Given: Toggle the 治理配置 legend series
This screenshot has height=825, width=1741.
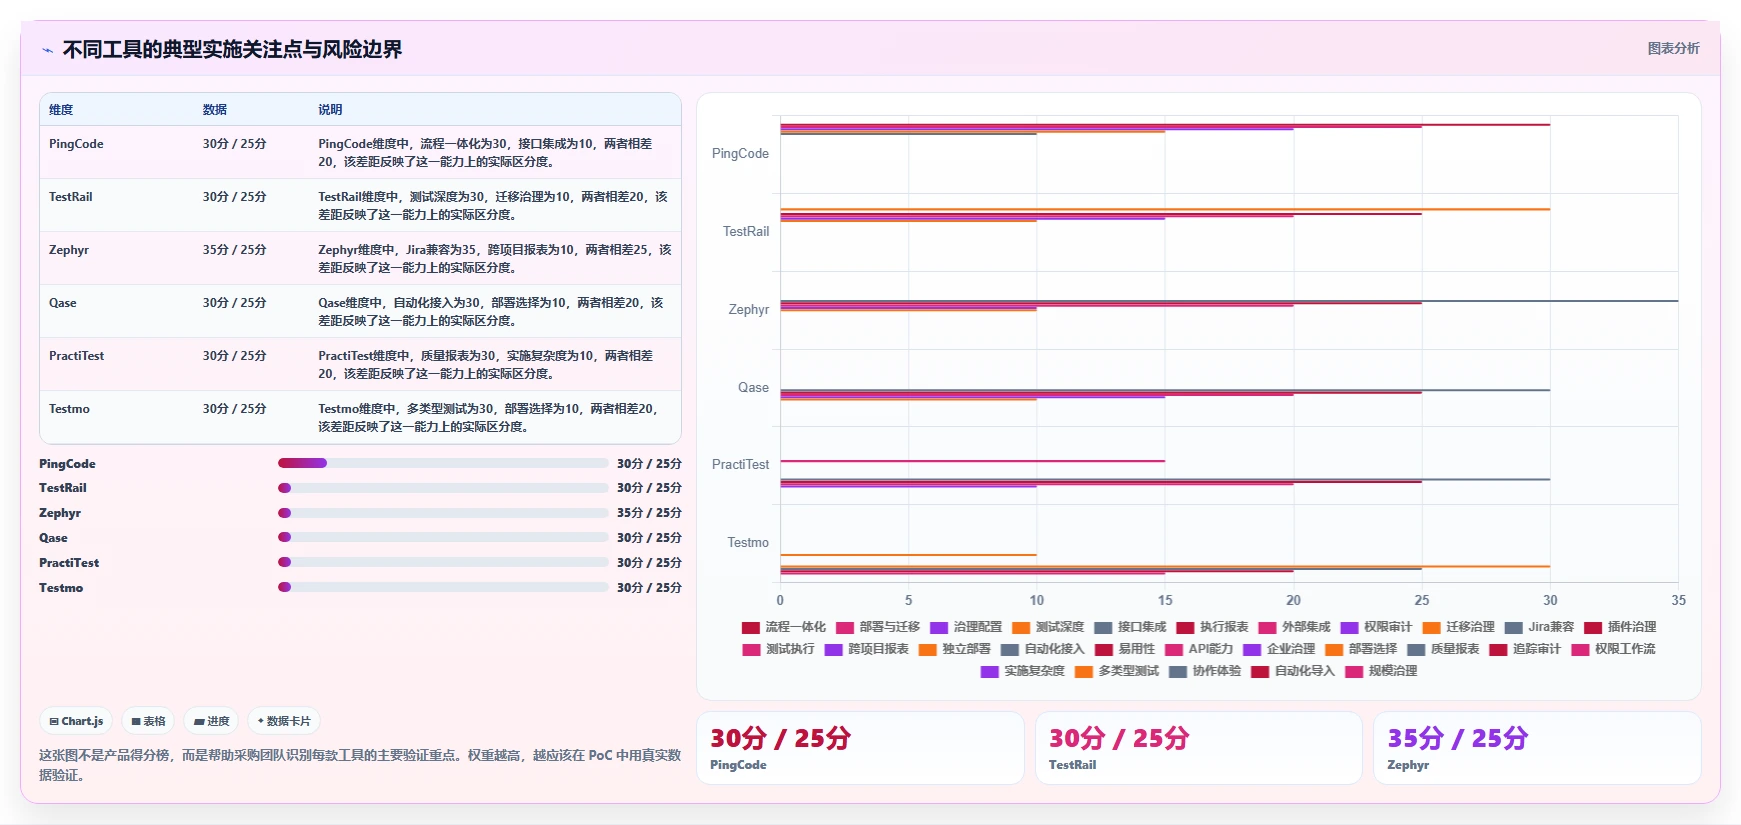Looking at the screenshot, I should [966, 627].
